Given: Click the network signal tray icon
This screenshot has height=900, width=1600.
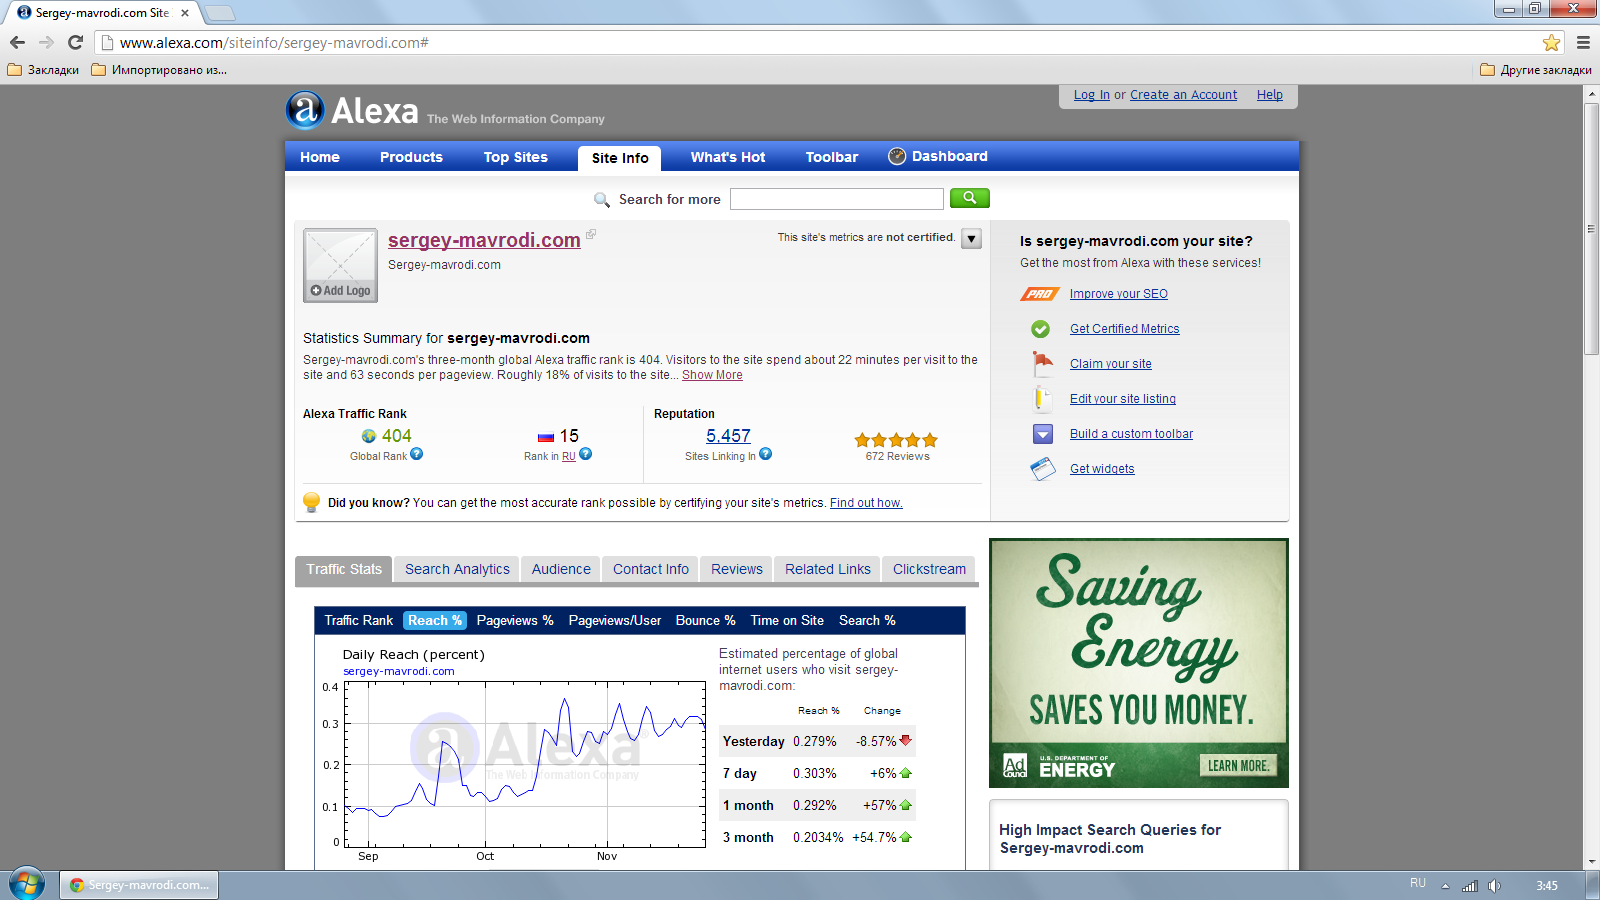Looking at the screenshot, I should coord(1469,885).
